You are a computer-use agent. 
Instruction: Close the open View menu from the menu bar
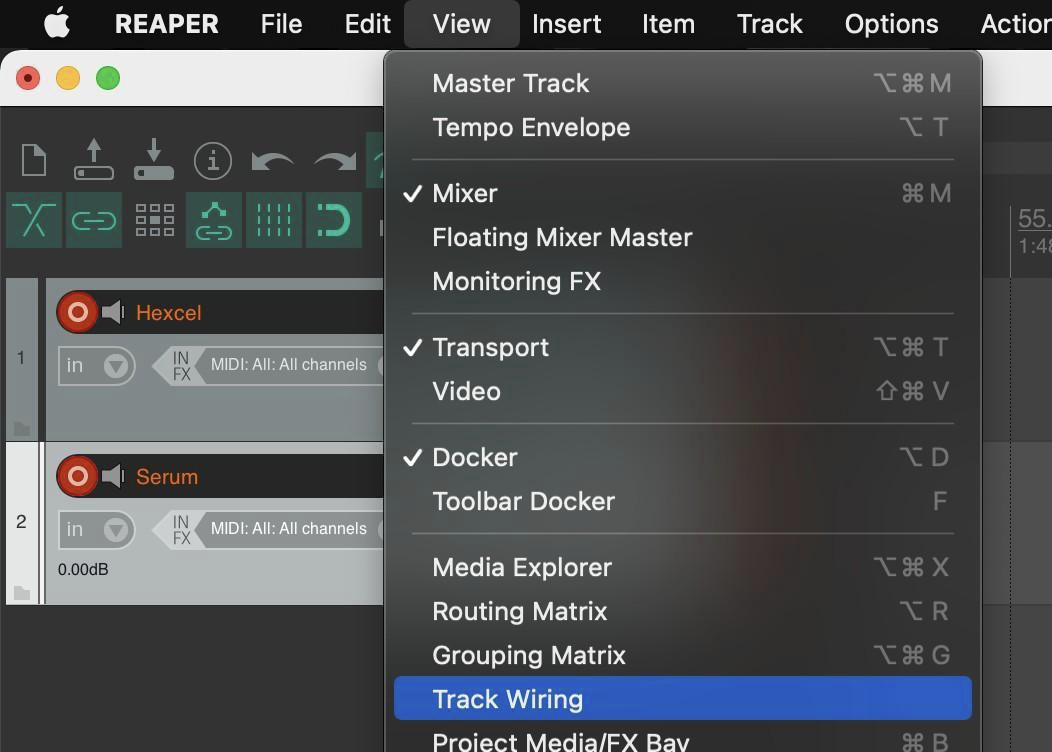point(462,24)
